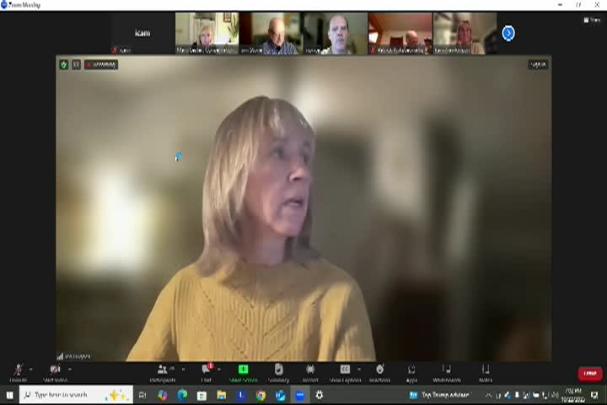
Task: Start the video camera
Action: pos(54,372)
